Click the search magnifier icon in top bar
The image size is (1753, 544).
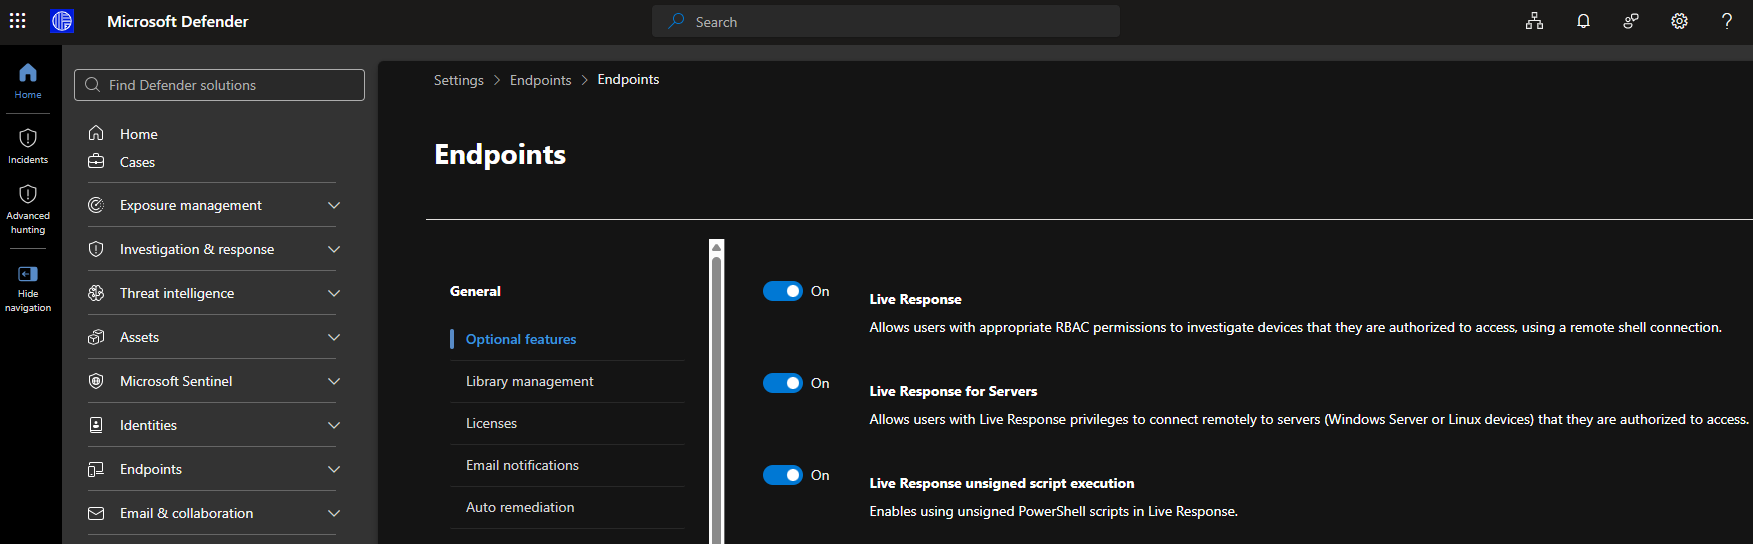tap(677, 21)
